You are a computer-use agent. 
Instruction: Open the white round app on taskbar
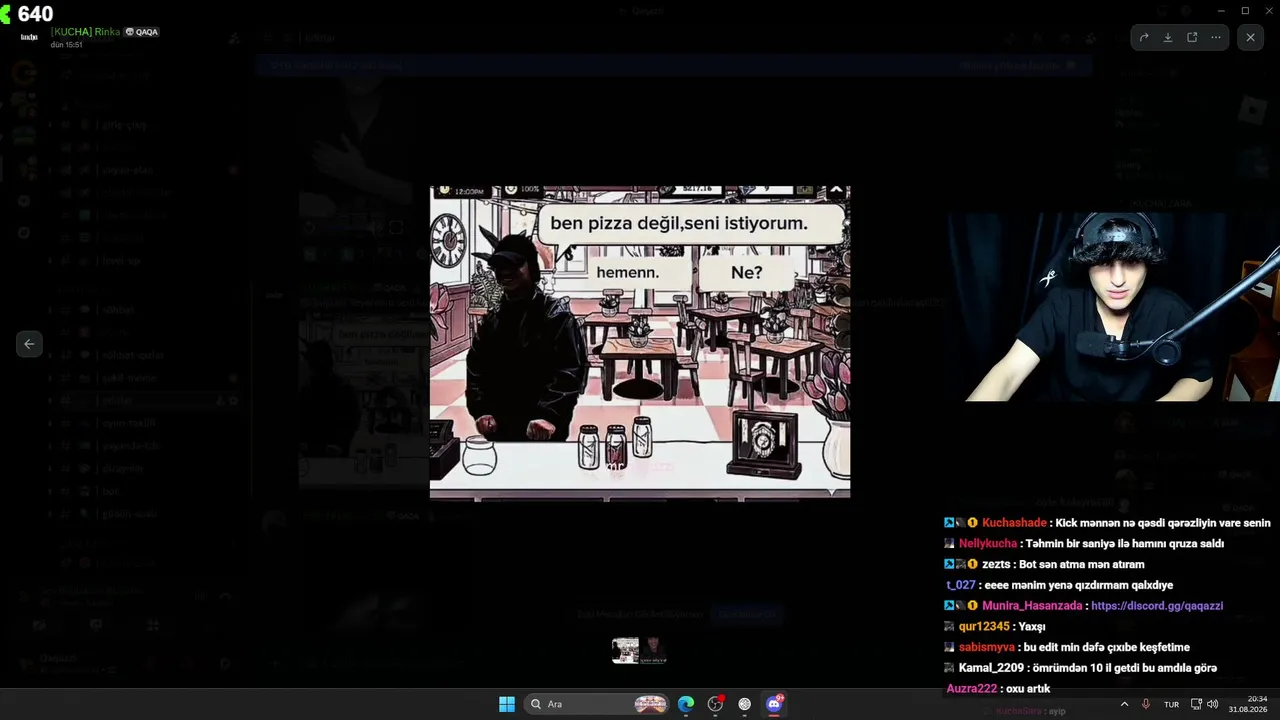pyautogui.click(x=744, y=704)
